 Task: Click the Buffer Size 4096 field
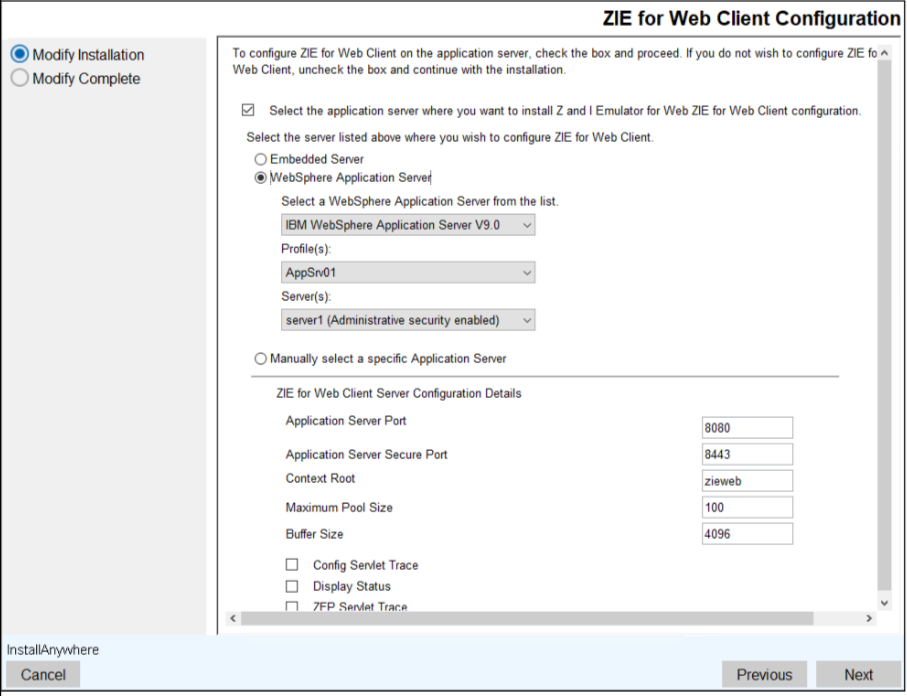click(x=747, y=534)
